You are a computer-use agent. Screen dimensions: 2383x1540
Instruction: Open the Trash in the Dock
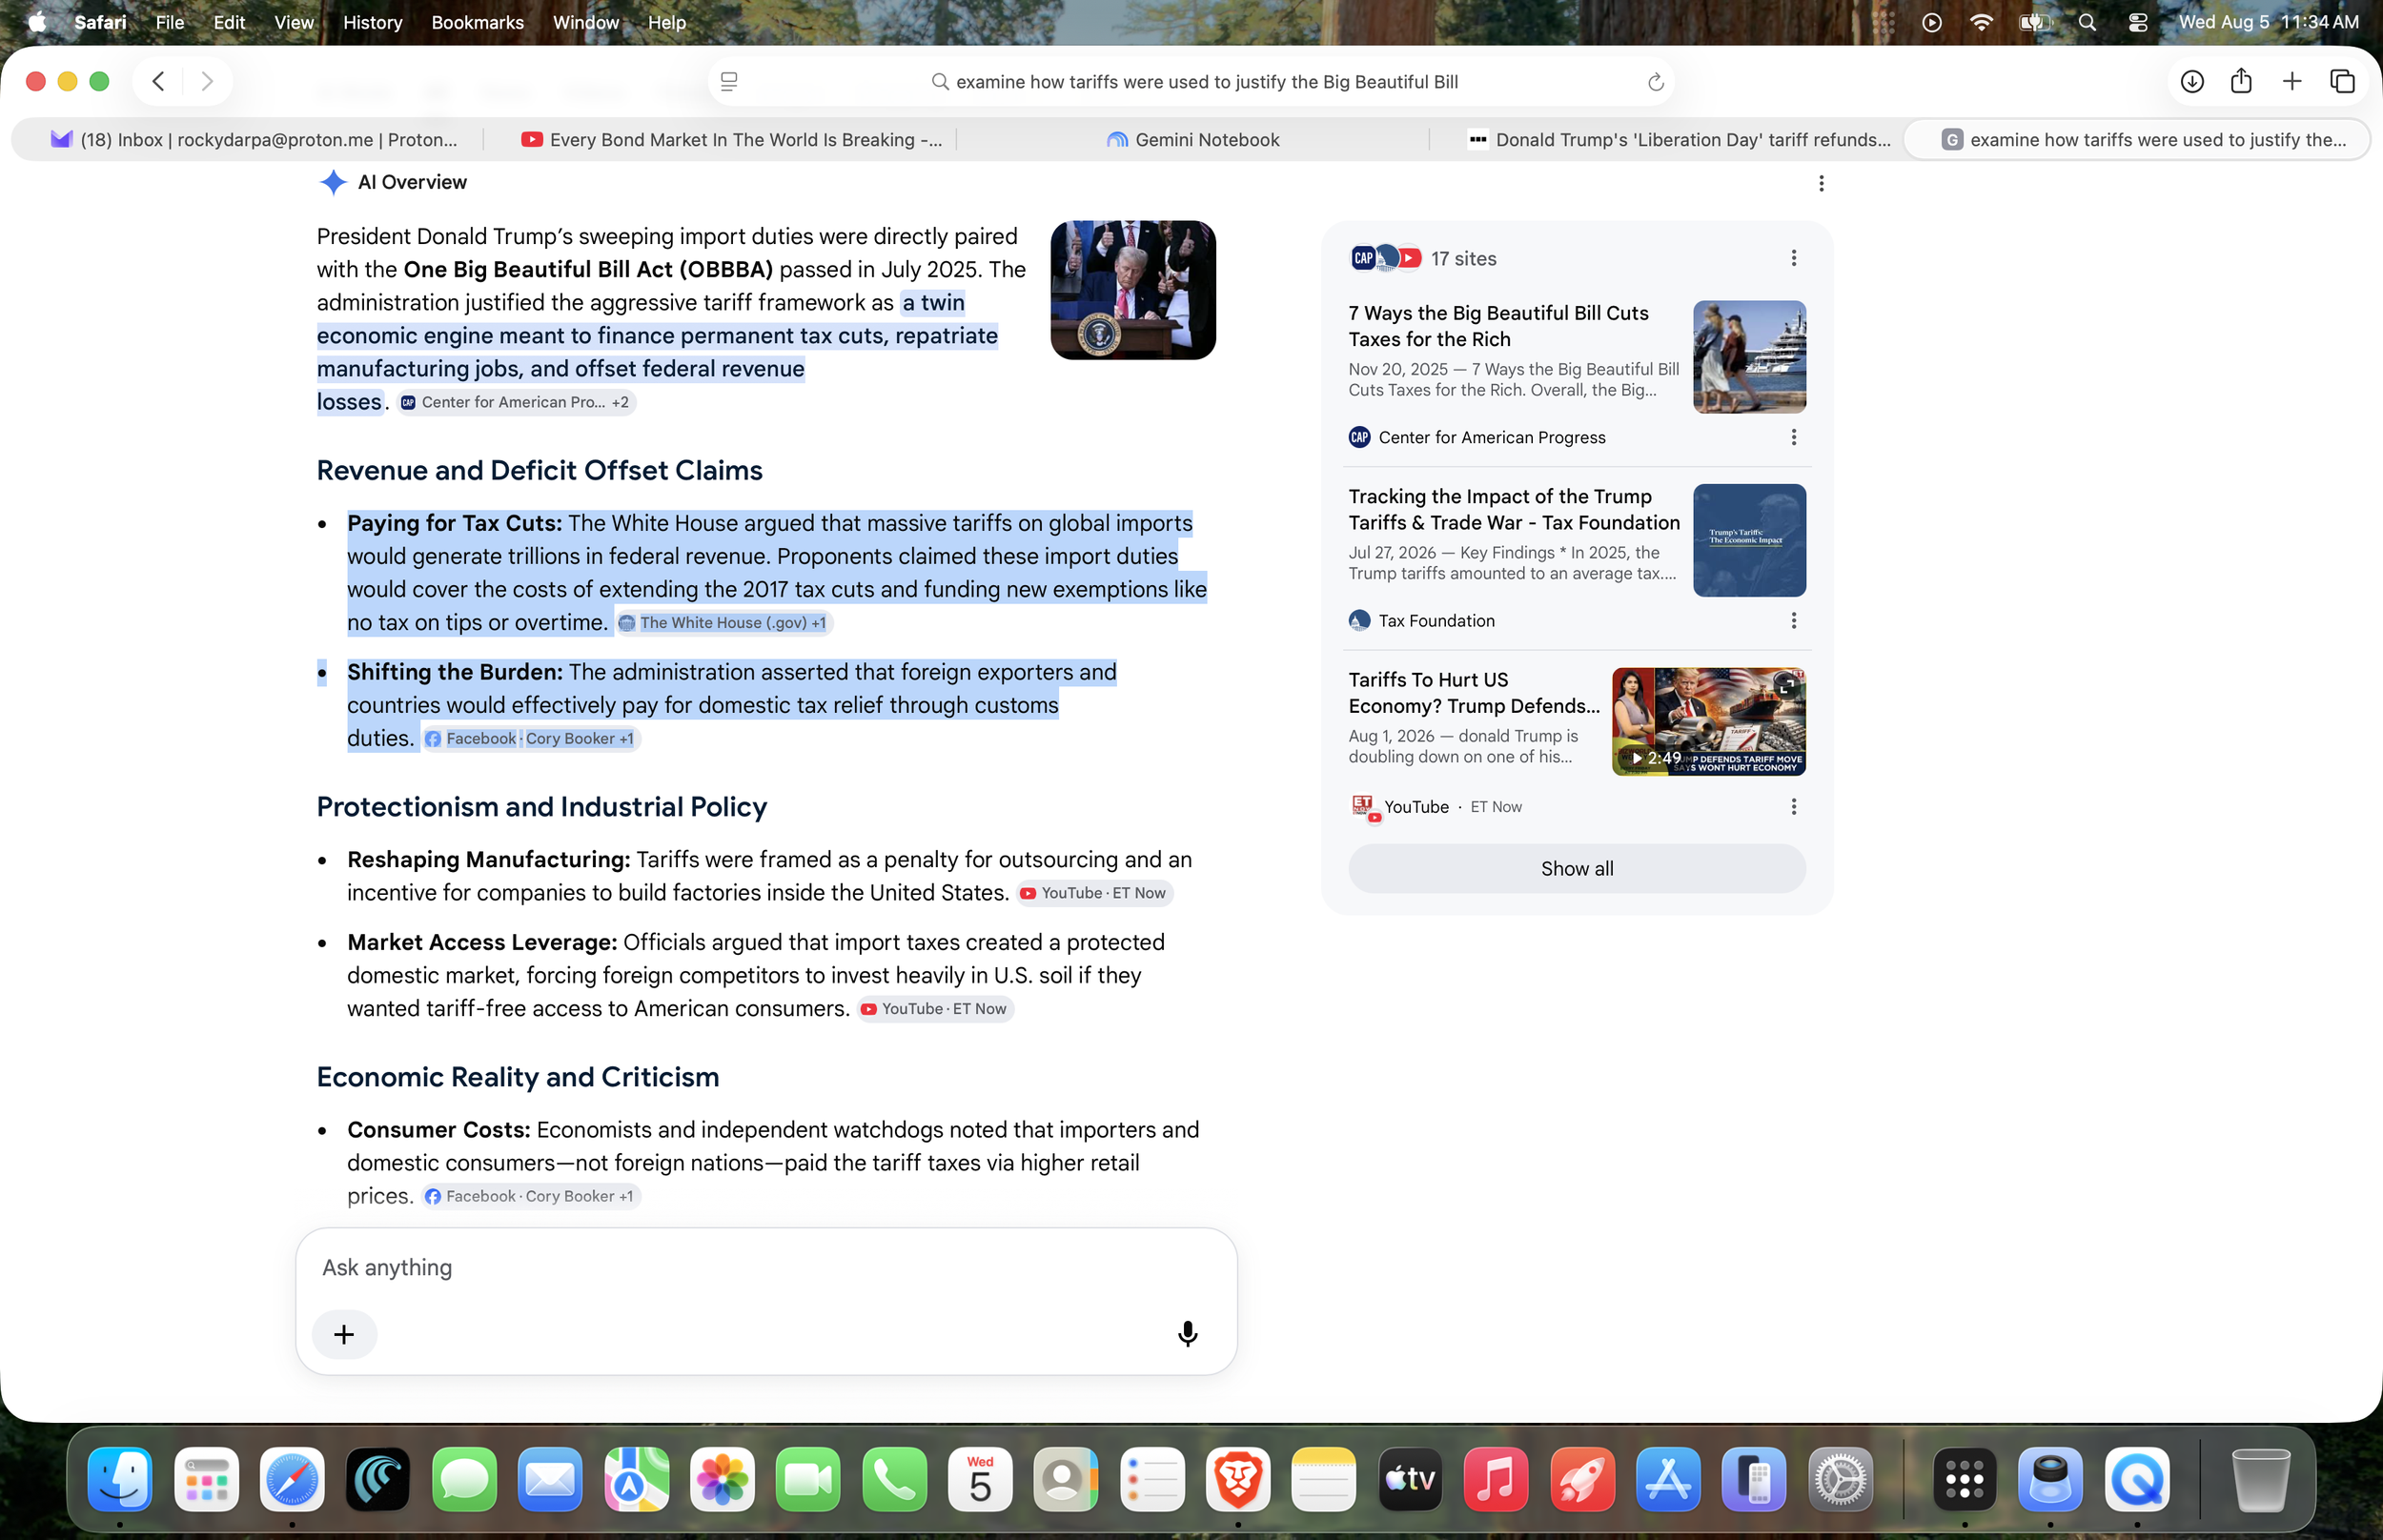(x=2260, y=1478)
